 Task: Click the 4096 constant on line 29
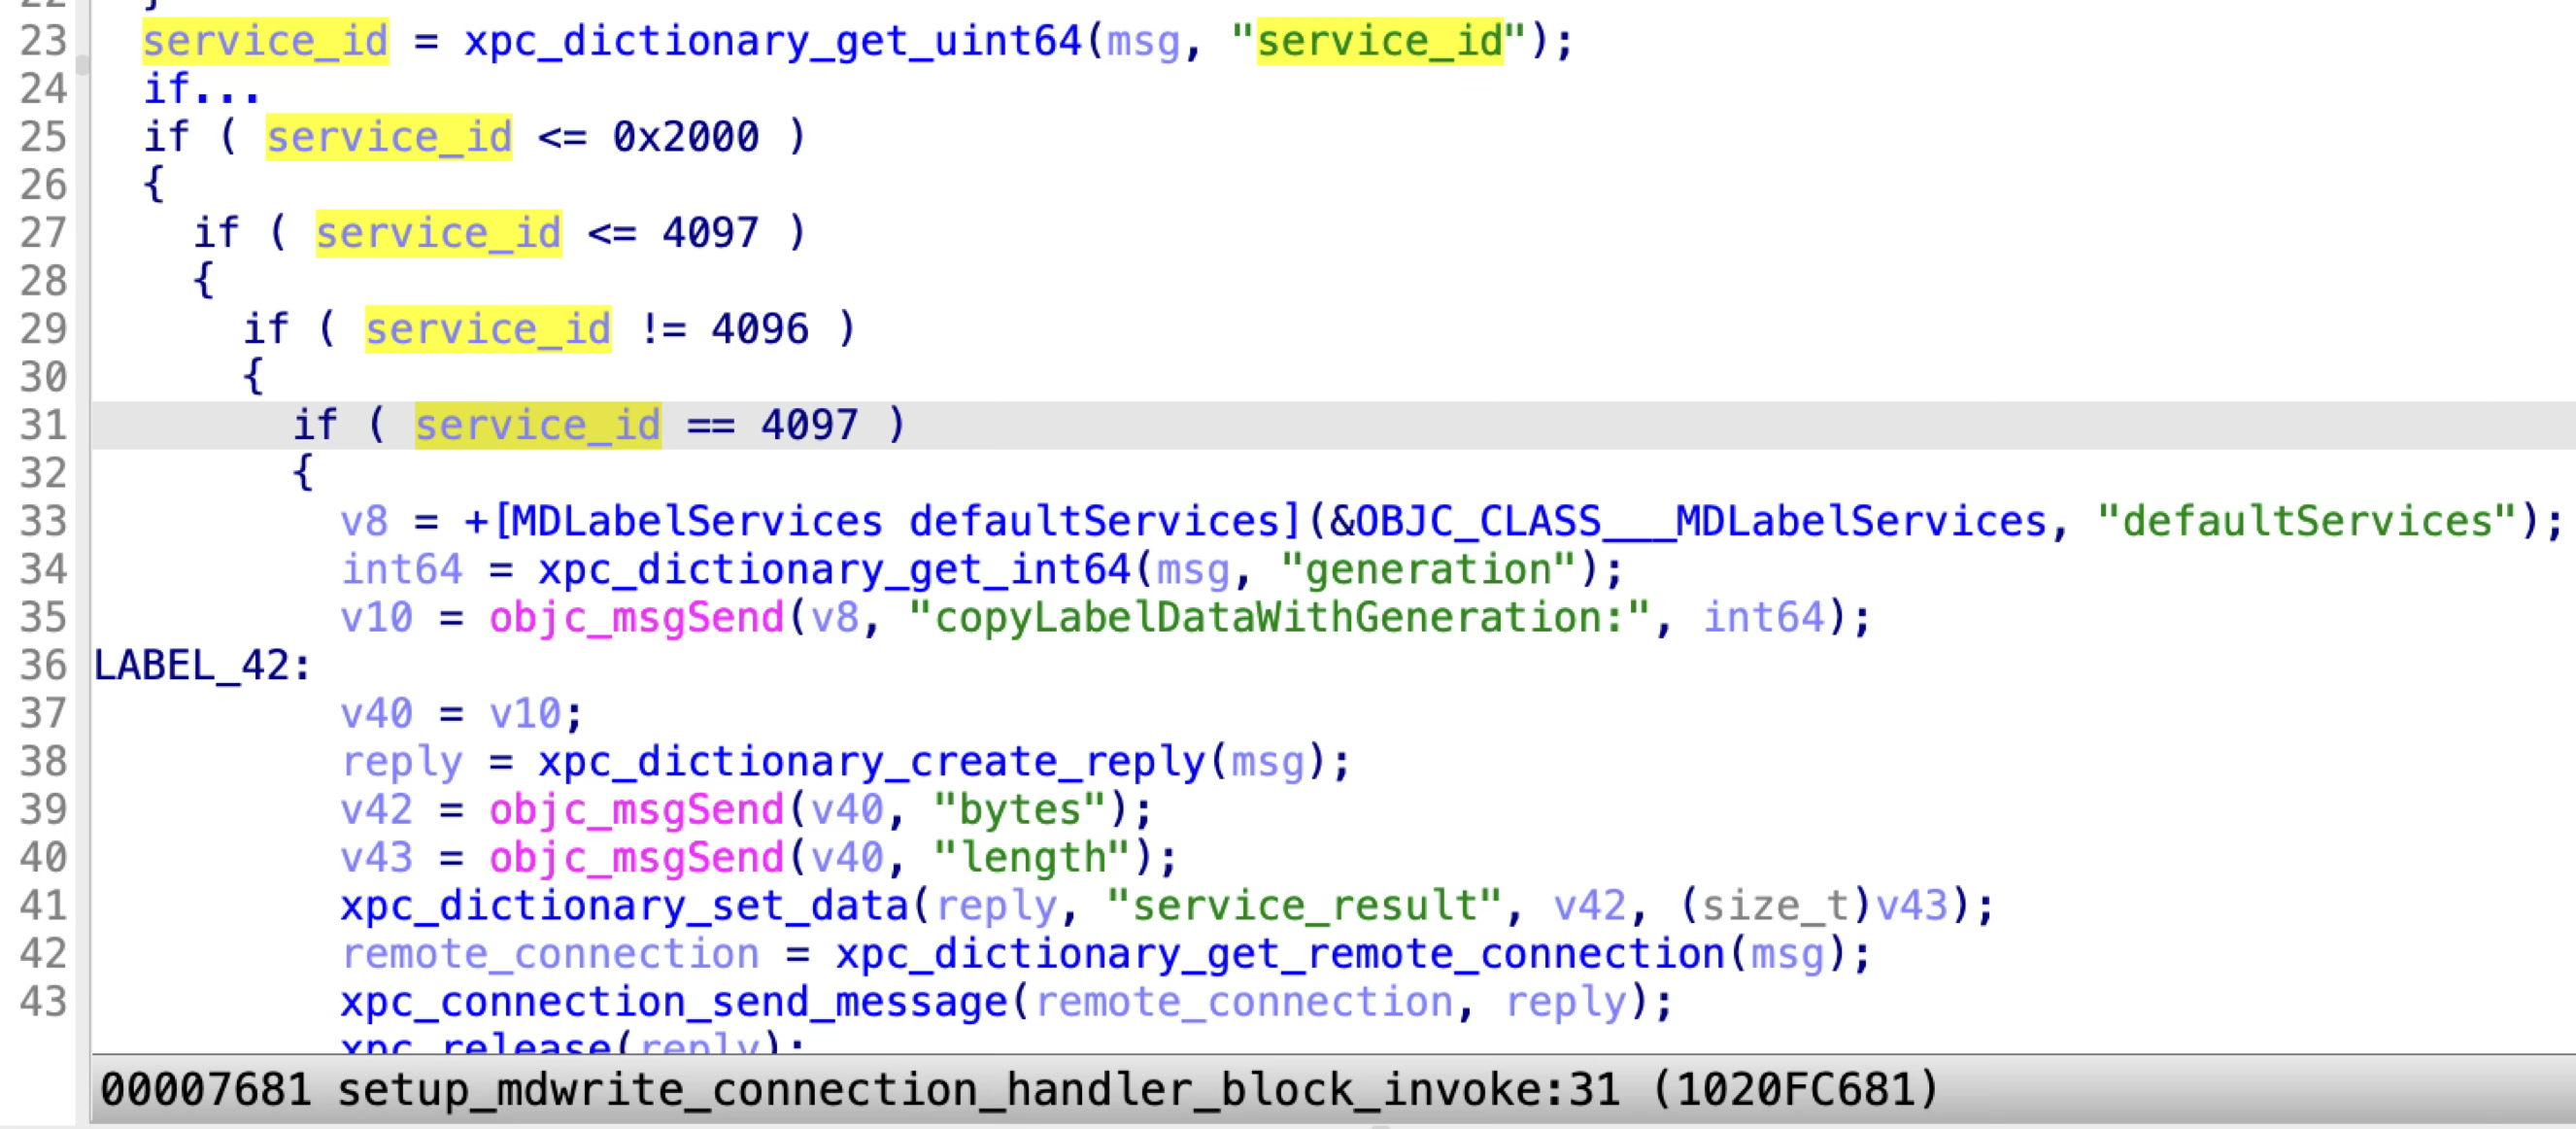760,329
